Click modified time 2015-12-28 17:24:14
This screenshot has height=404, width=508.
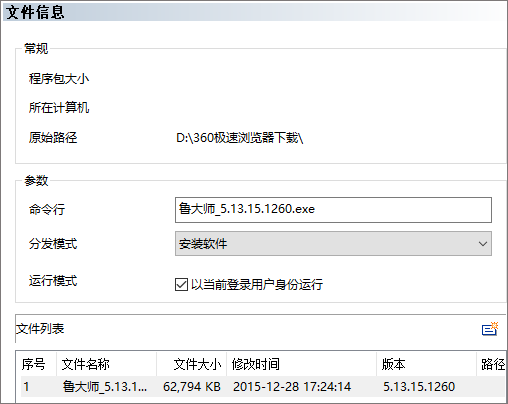click(292, 387)
